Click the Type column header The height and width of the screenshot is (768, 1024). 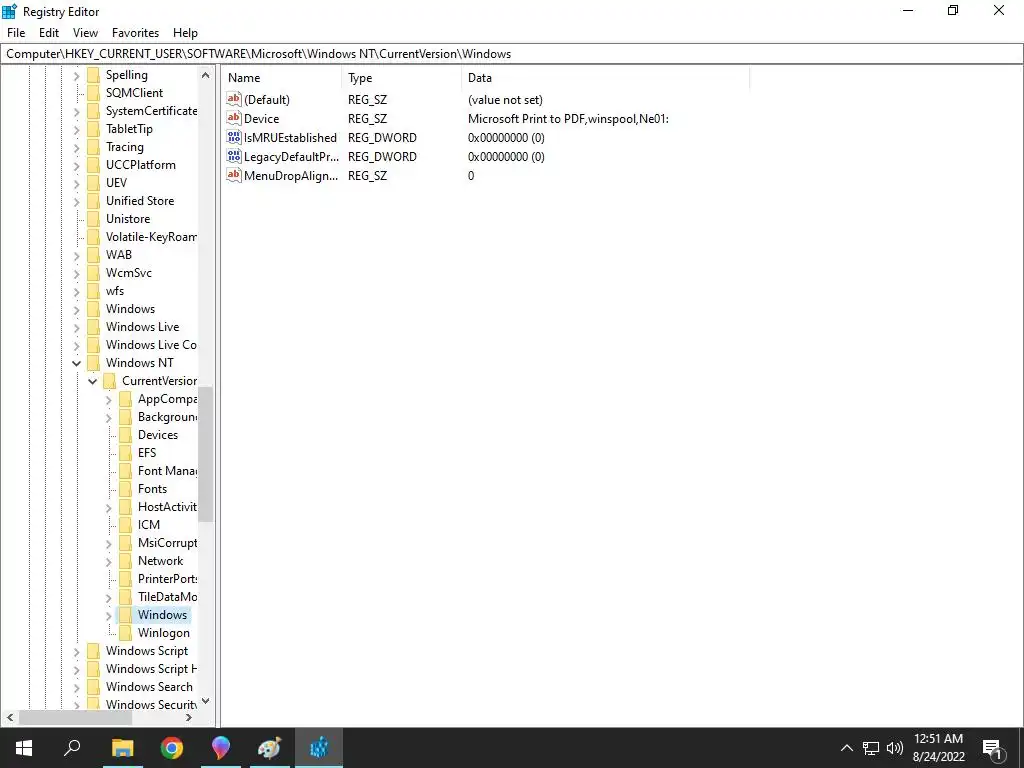402,78
